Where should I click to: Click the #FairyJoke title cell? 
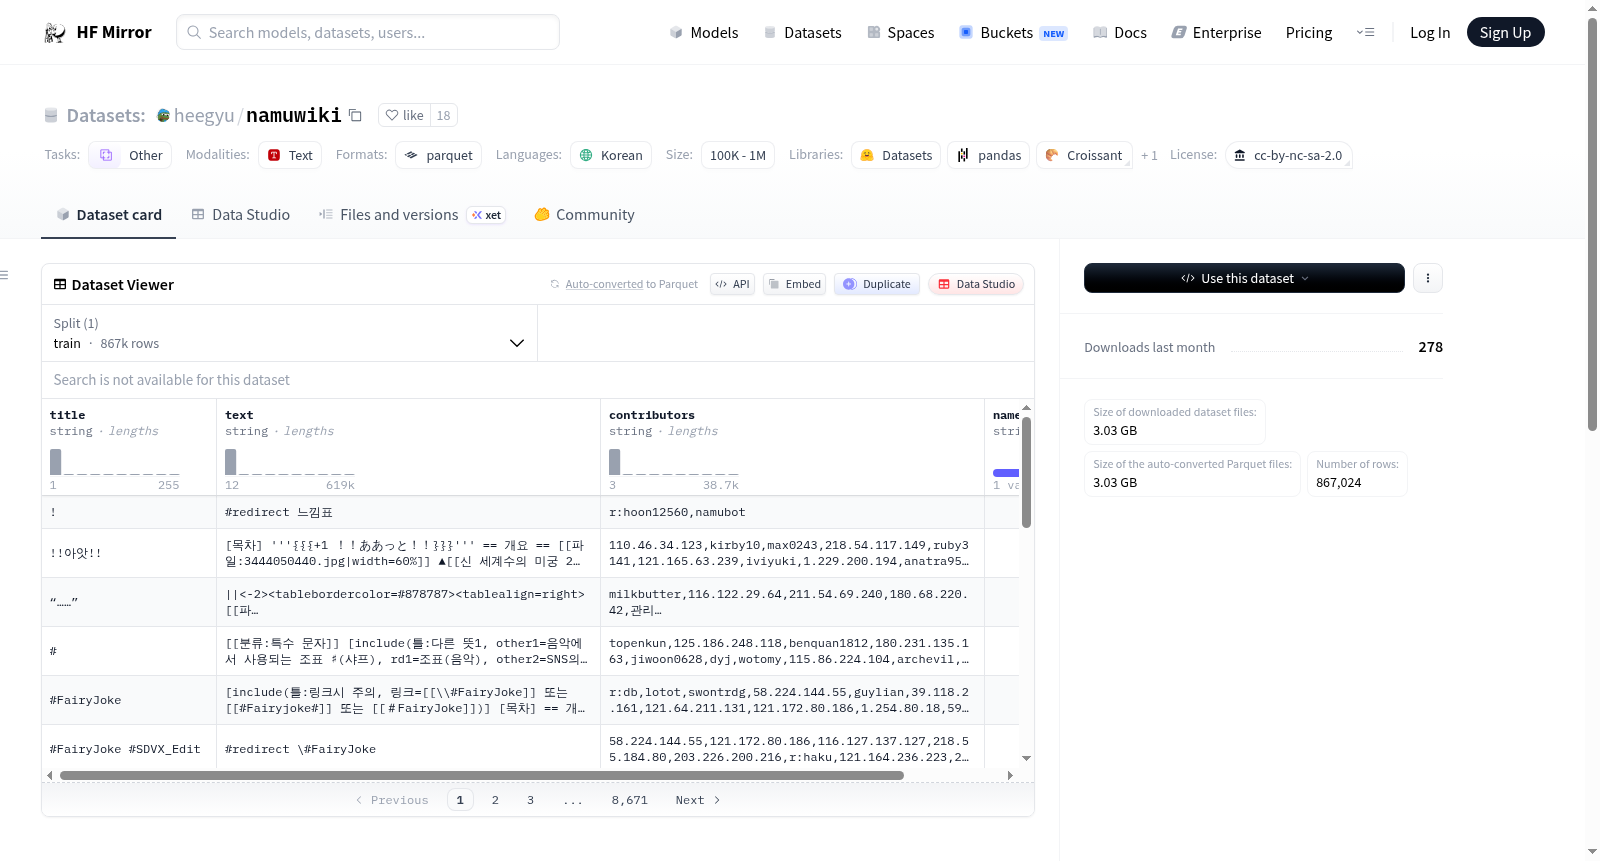(129, 700)
